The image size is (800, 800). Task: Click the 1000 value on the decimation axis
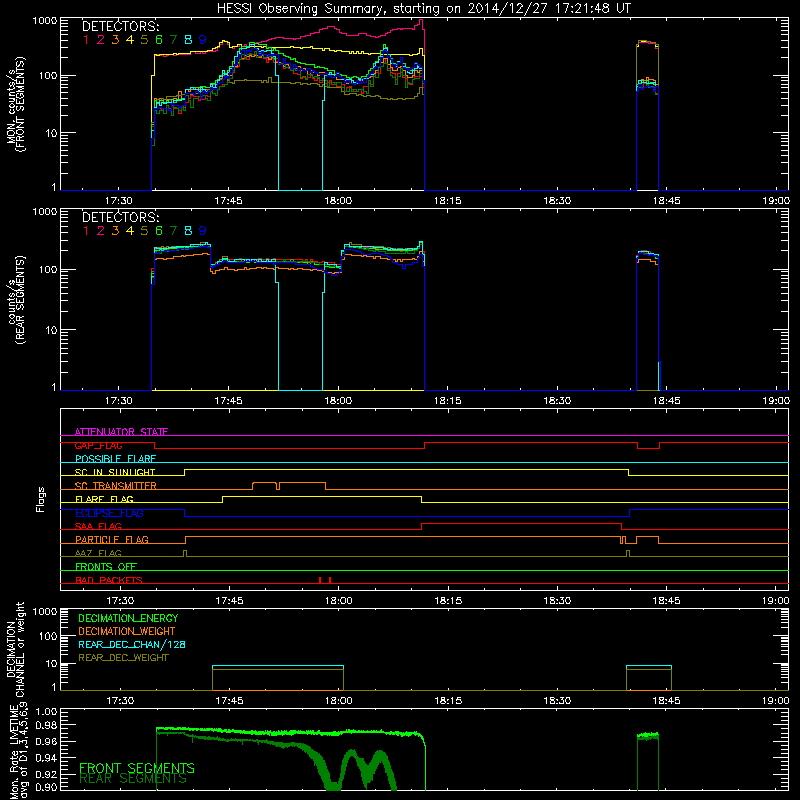44,611
